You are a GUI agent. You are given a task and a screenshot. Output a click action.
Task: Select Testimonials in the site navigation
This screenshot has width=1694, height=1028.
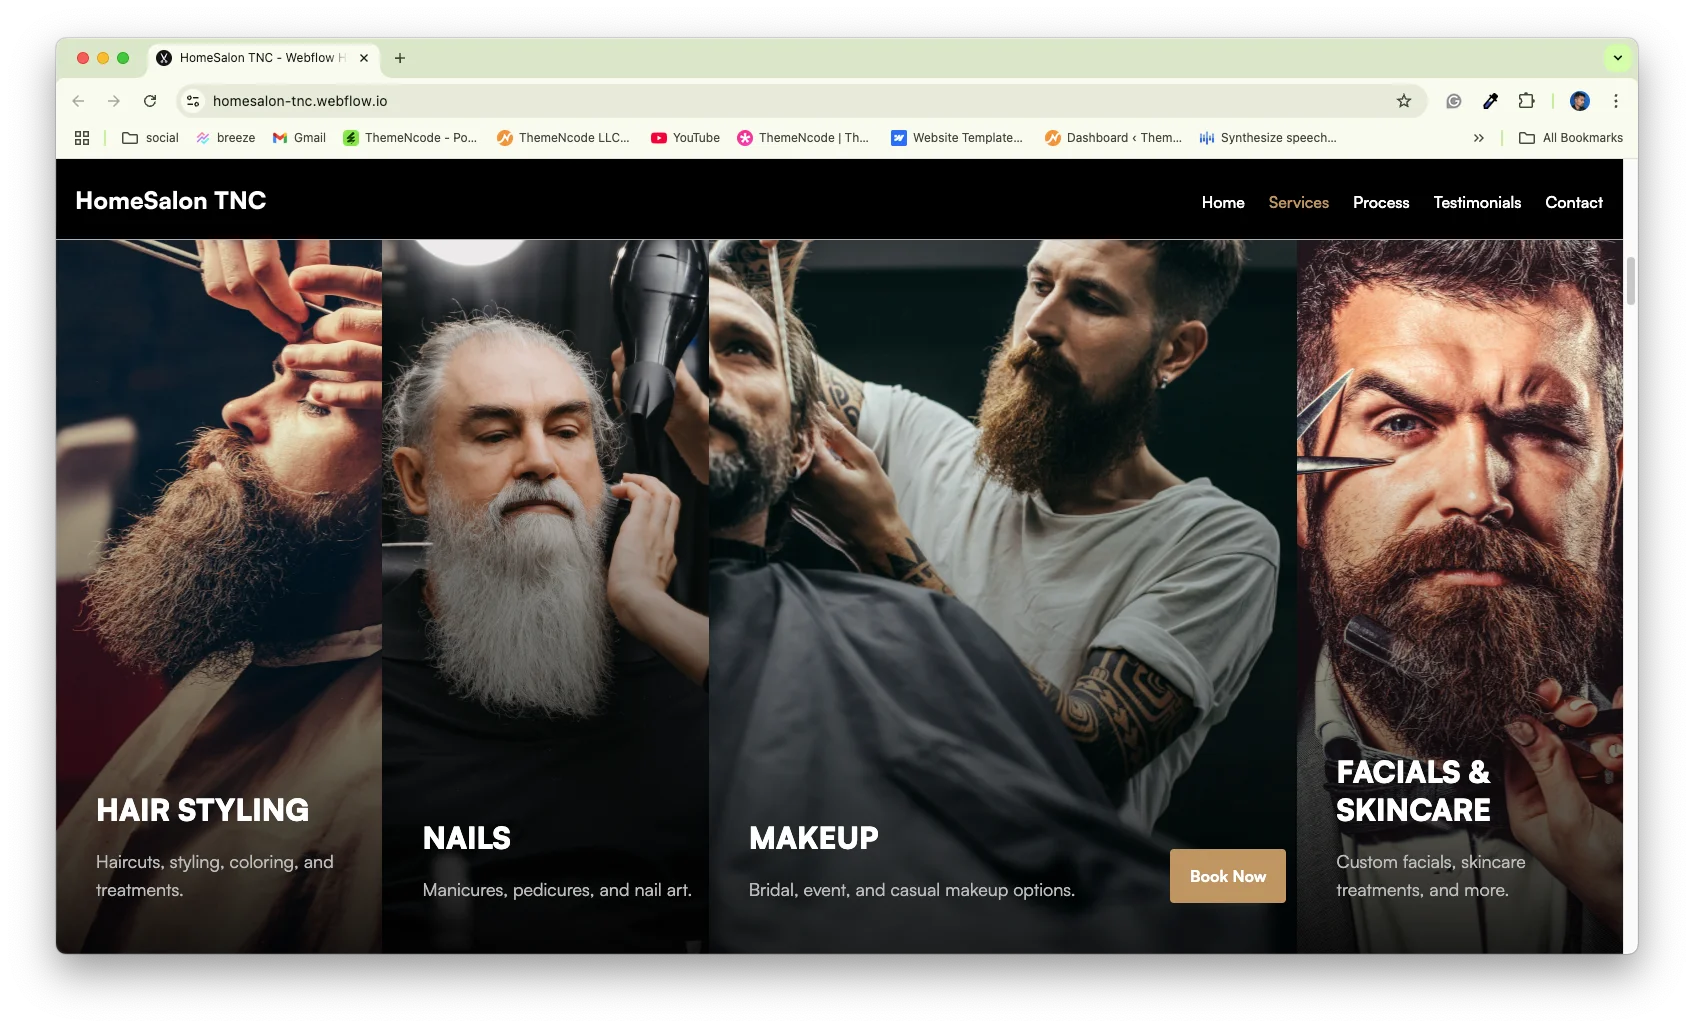(1476, 202)
